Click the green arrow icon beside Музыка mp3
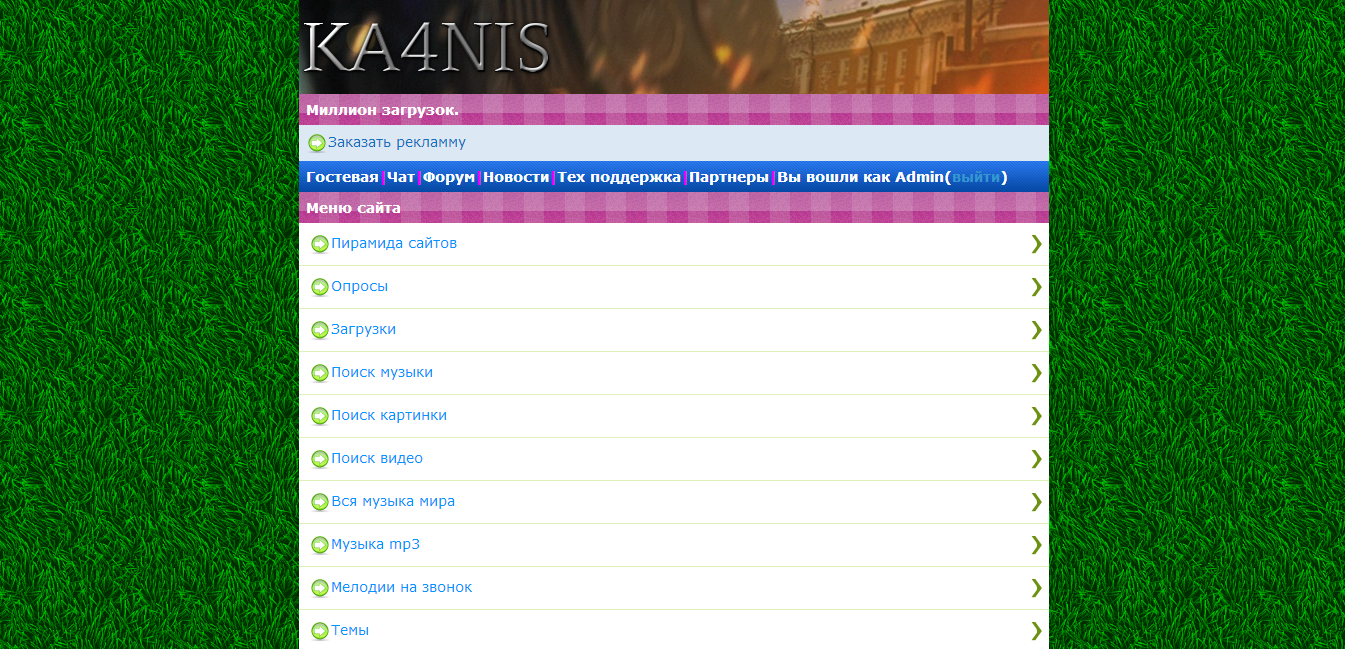The height and width of the screenshot is (649, 1345). click(319, 545)
